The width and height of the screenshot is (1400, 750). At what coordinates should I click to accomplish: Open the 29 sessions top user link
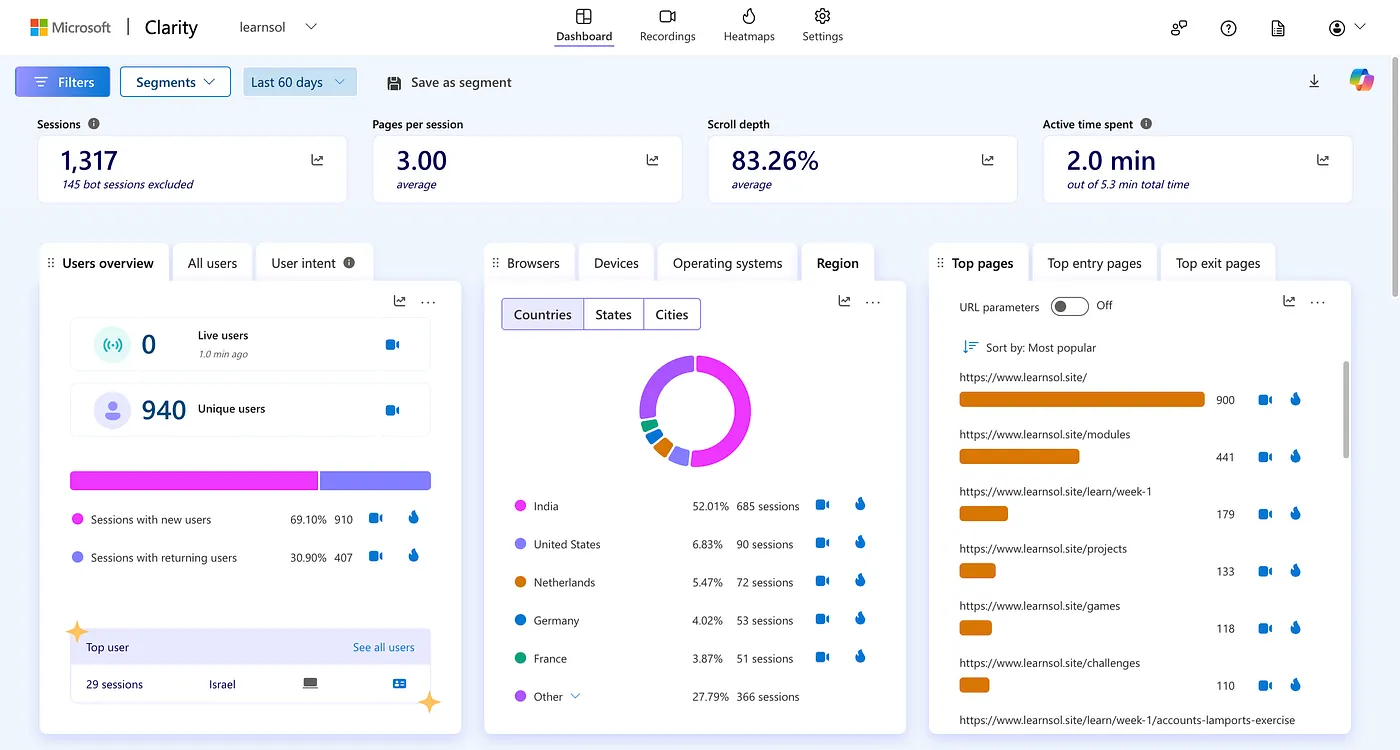114,684
